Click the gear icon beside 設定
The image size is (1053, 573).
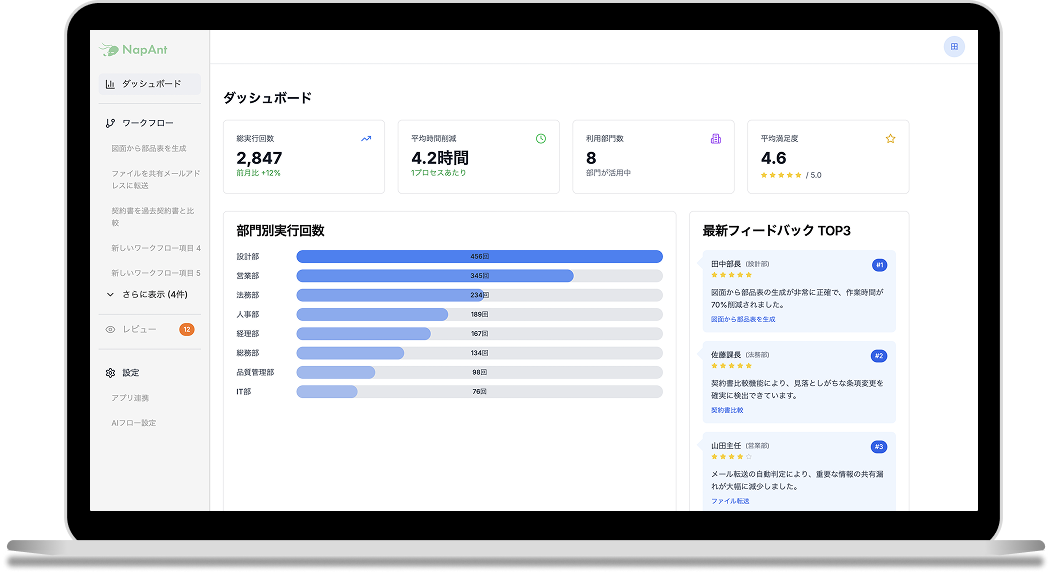coord(110,373)
